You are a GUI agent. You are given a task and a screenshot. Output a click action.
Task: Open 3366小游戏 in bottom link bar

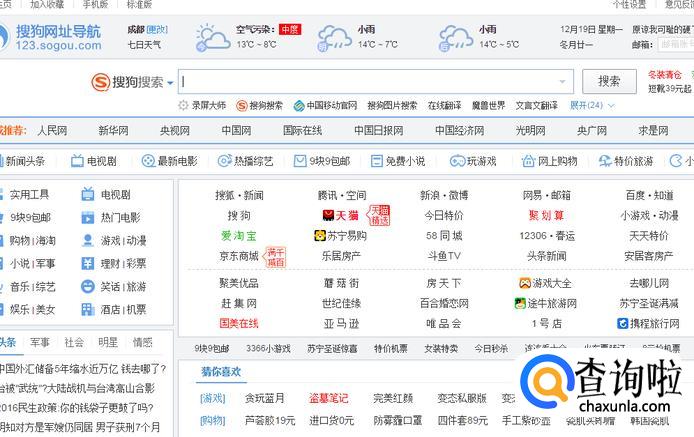click(268, 349)
